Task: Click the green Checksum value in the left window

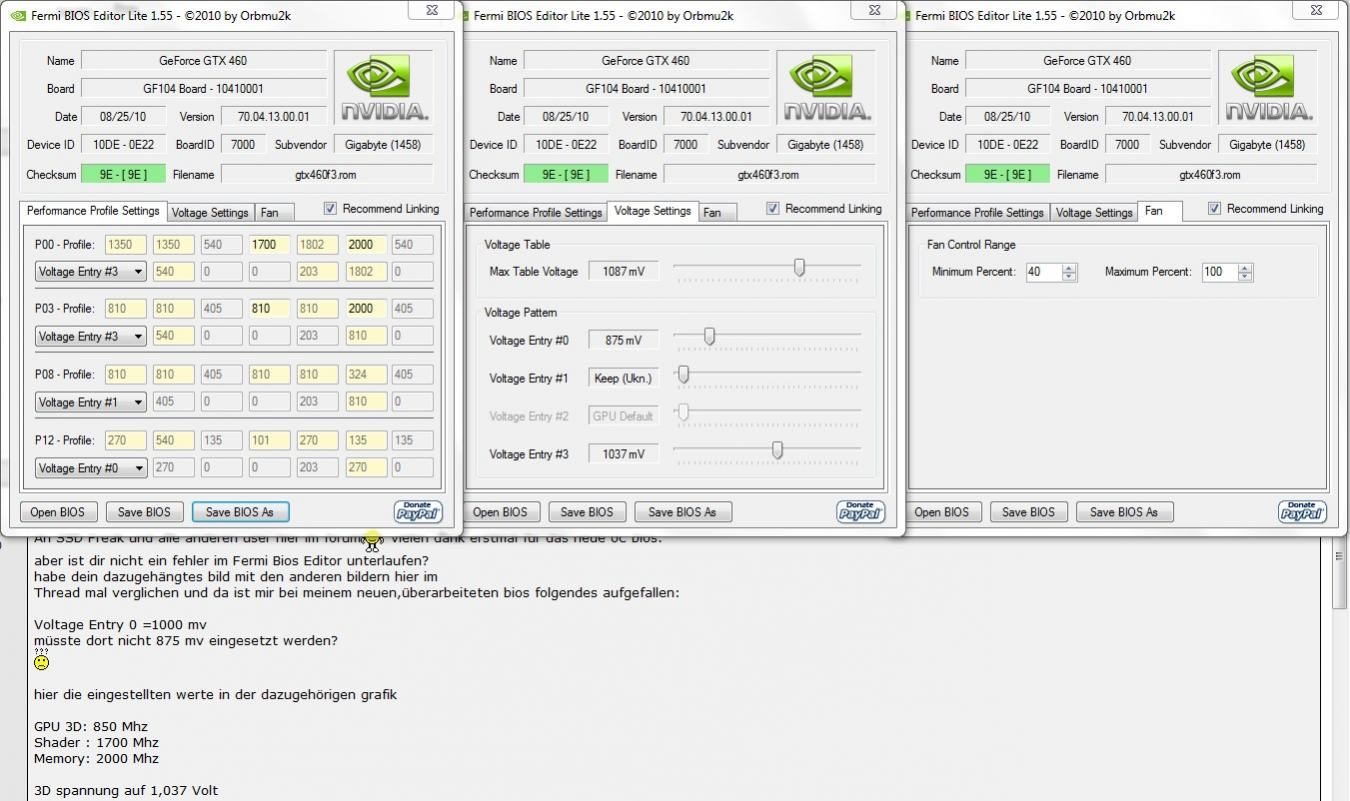Action: [124, 175]
